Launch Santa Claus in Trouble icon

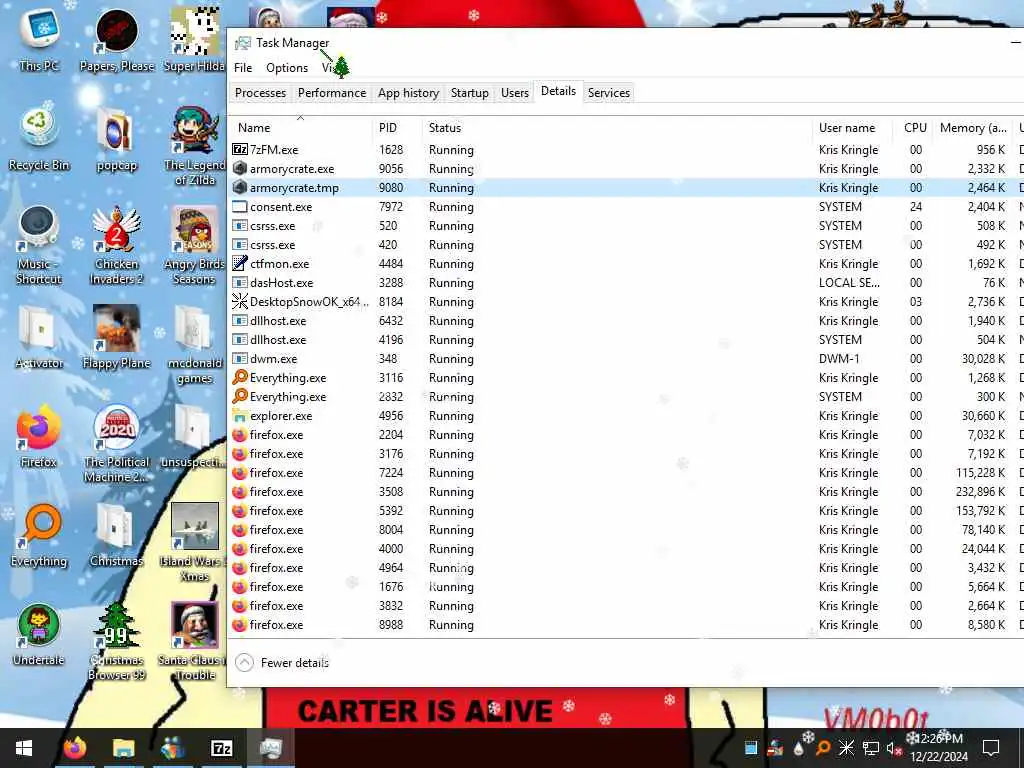(x=194, y=640)
